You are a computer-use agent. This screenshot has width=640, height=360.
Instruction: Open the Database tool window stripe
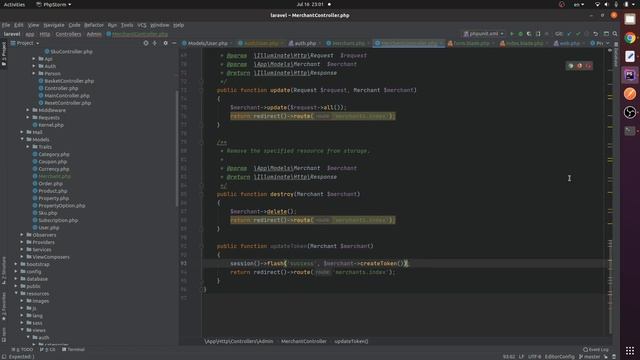pos(616,55)
